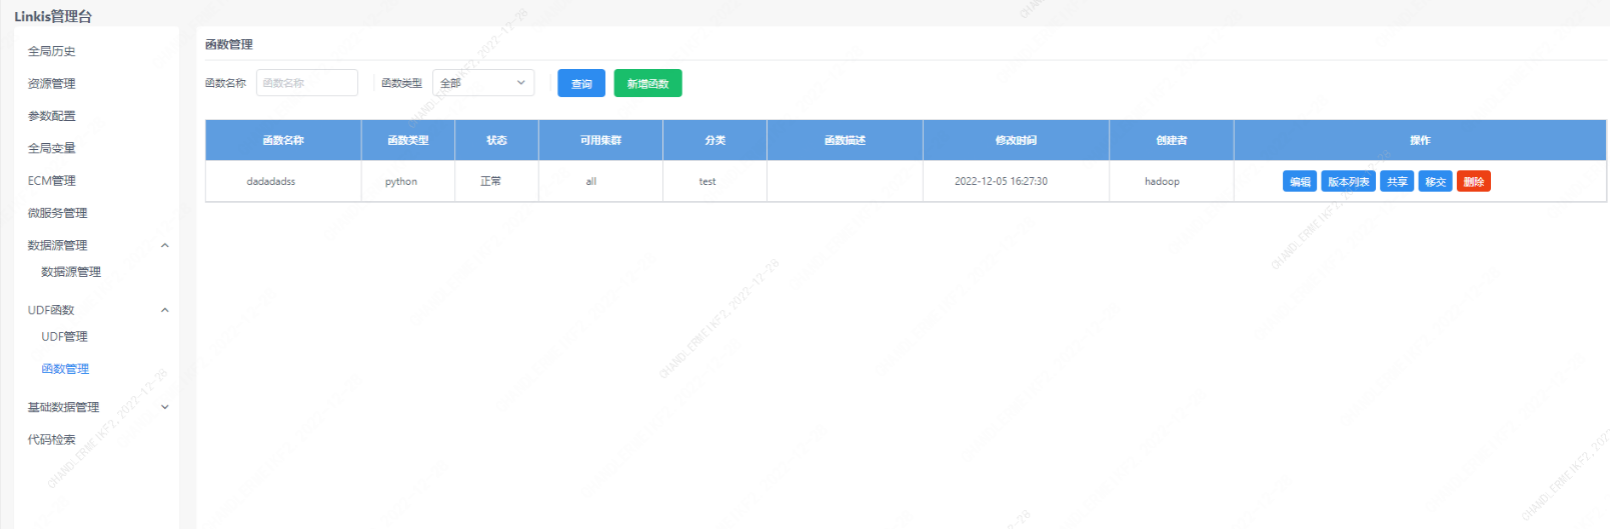Go to 代码检索 in the sidebar

click(52, 440)
